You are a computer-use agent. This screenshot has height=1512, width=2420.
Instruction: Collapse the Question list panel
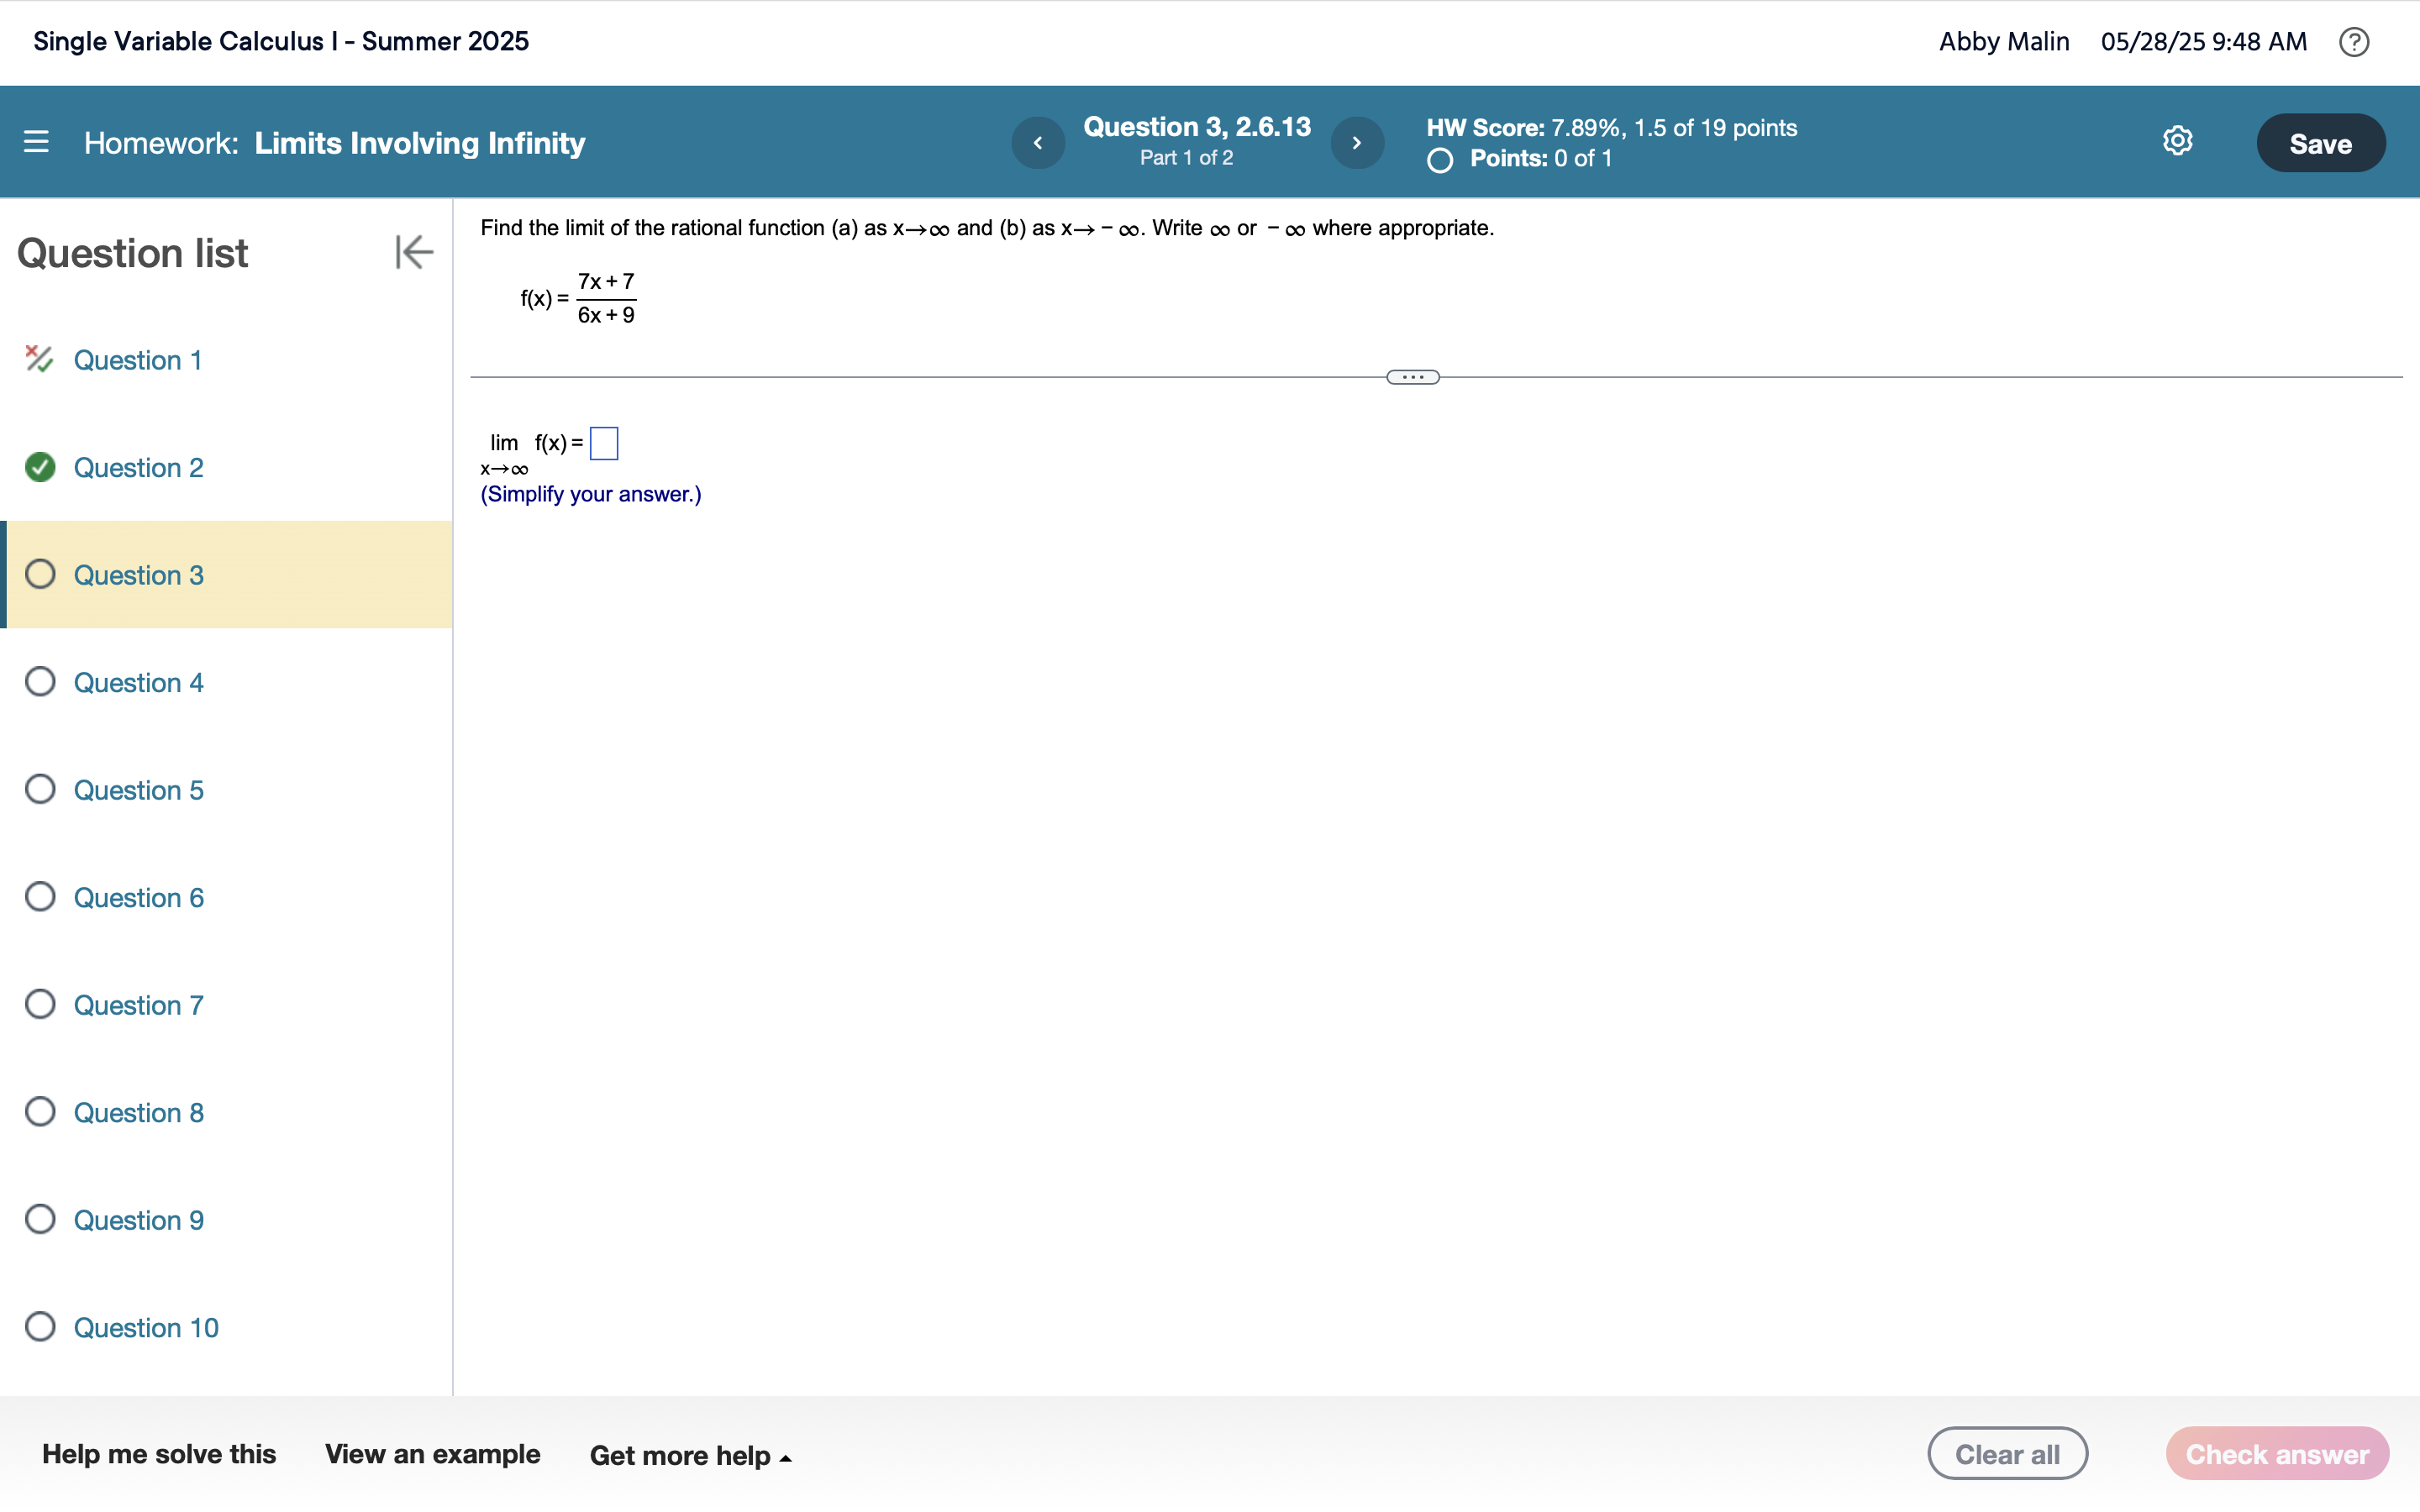click(413, 252)
